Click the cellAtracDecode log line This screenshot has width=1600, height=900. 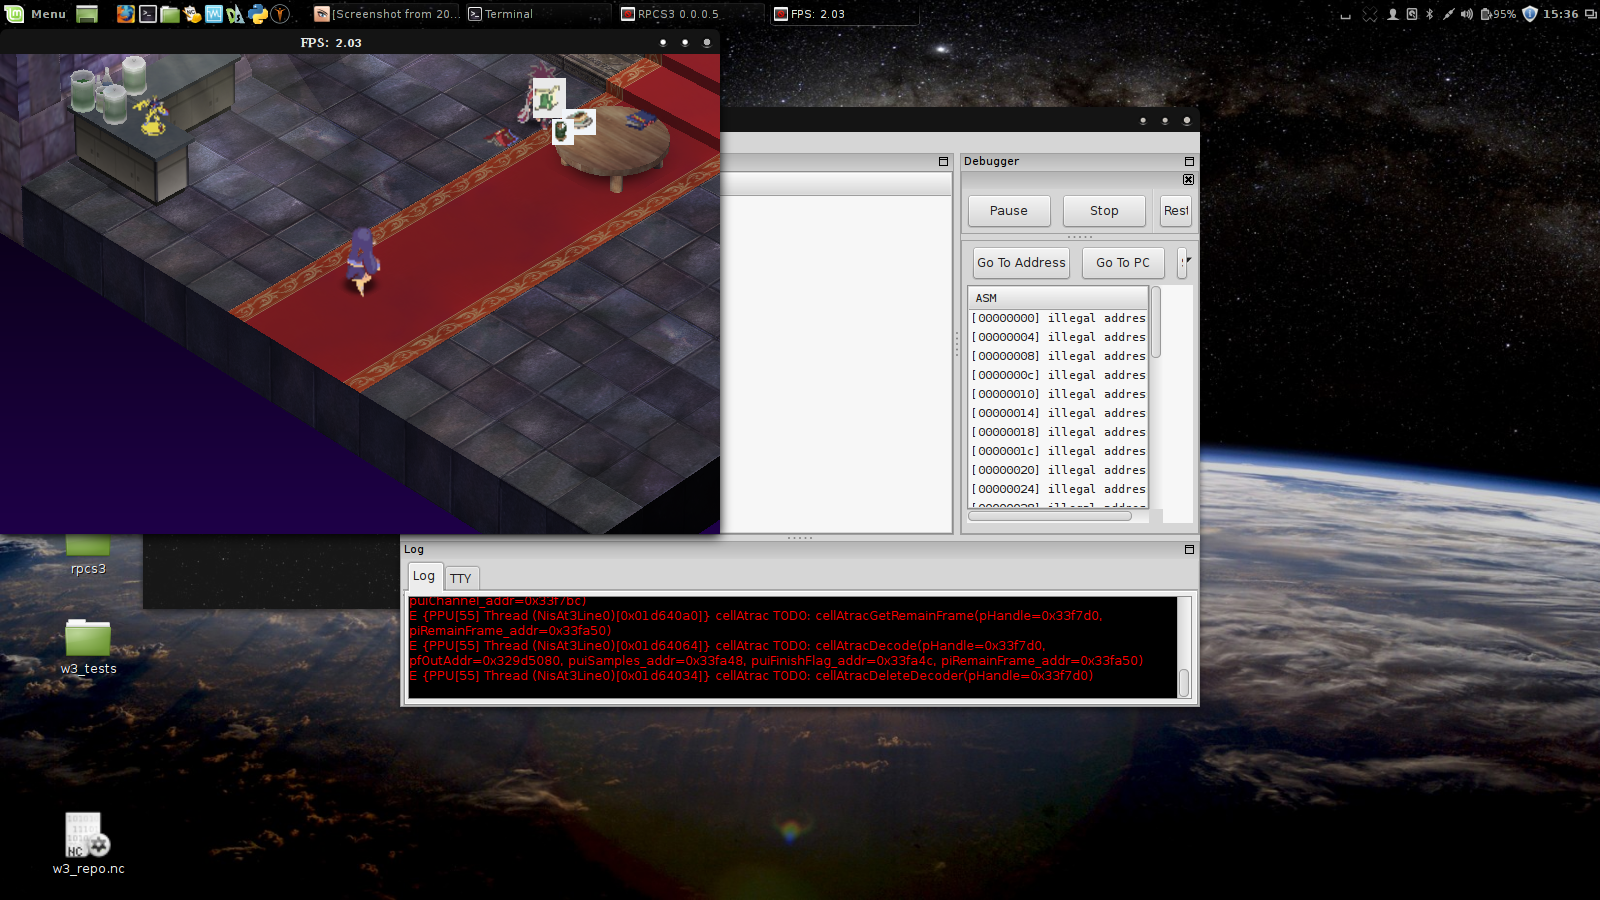coord(776,653)
